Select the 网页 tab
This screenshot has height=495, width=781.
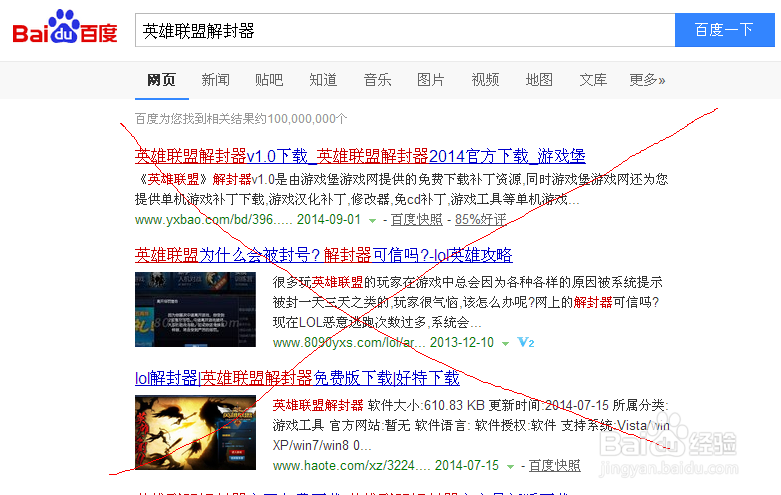click(161, 80)
